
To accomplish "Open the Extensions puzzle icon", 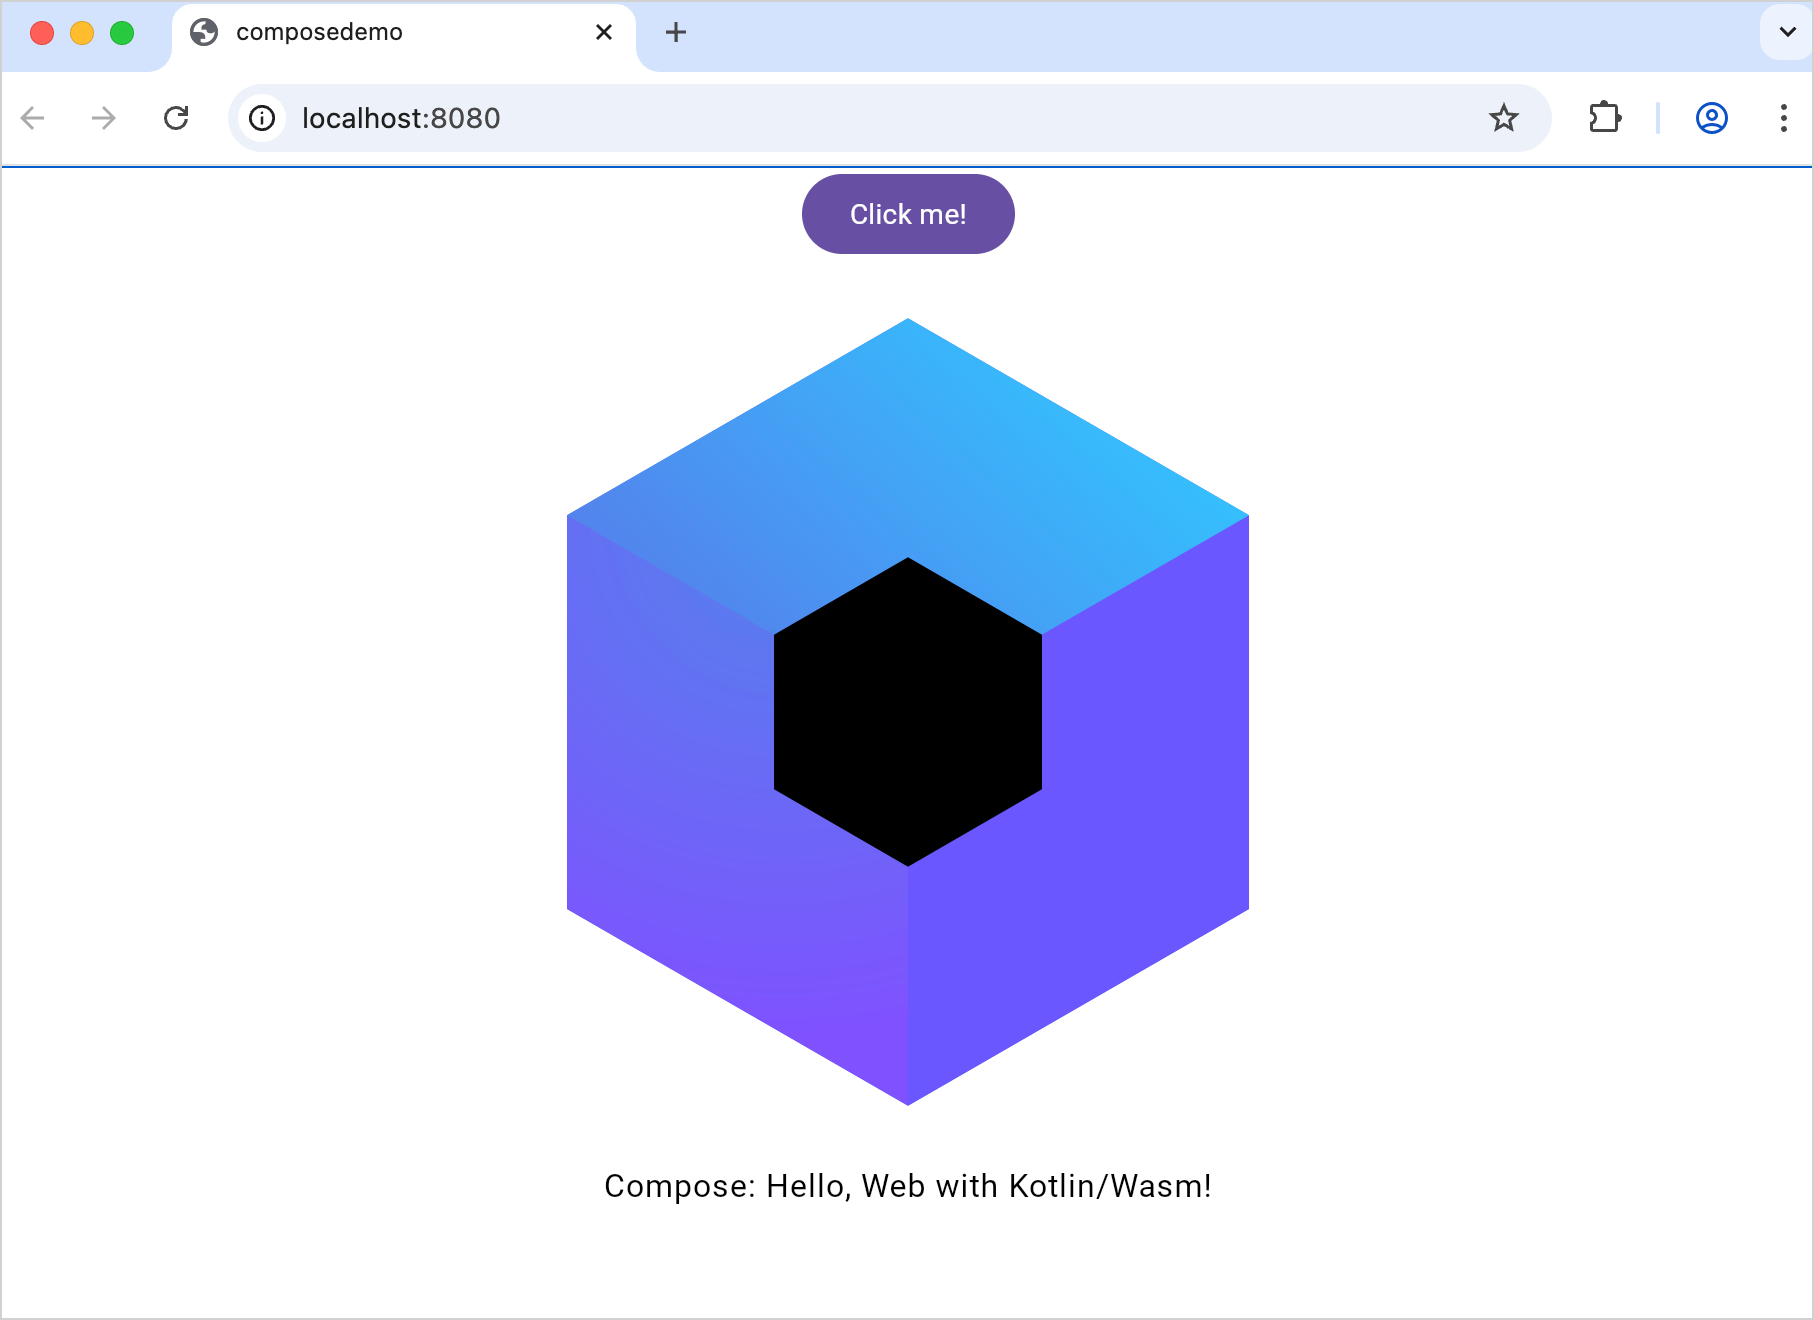I will point(1605,118).
